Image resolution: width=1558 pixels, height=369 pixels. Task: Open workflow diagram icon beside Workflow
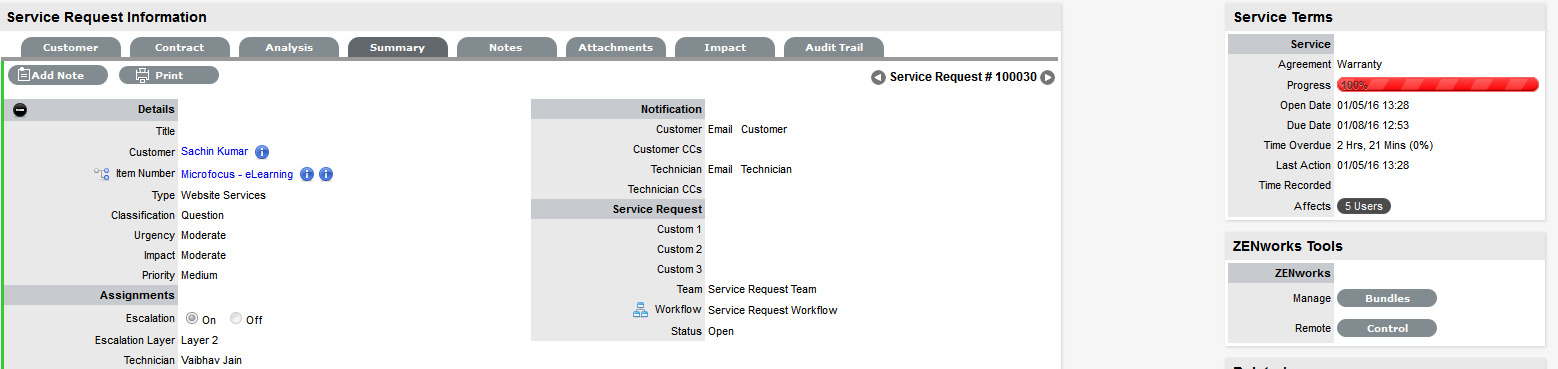[x=641, y=310]
